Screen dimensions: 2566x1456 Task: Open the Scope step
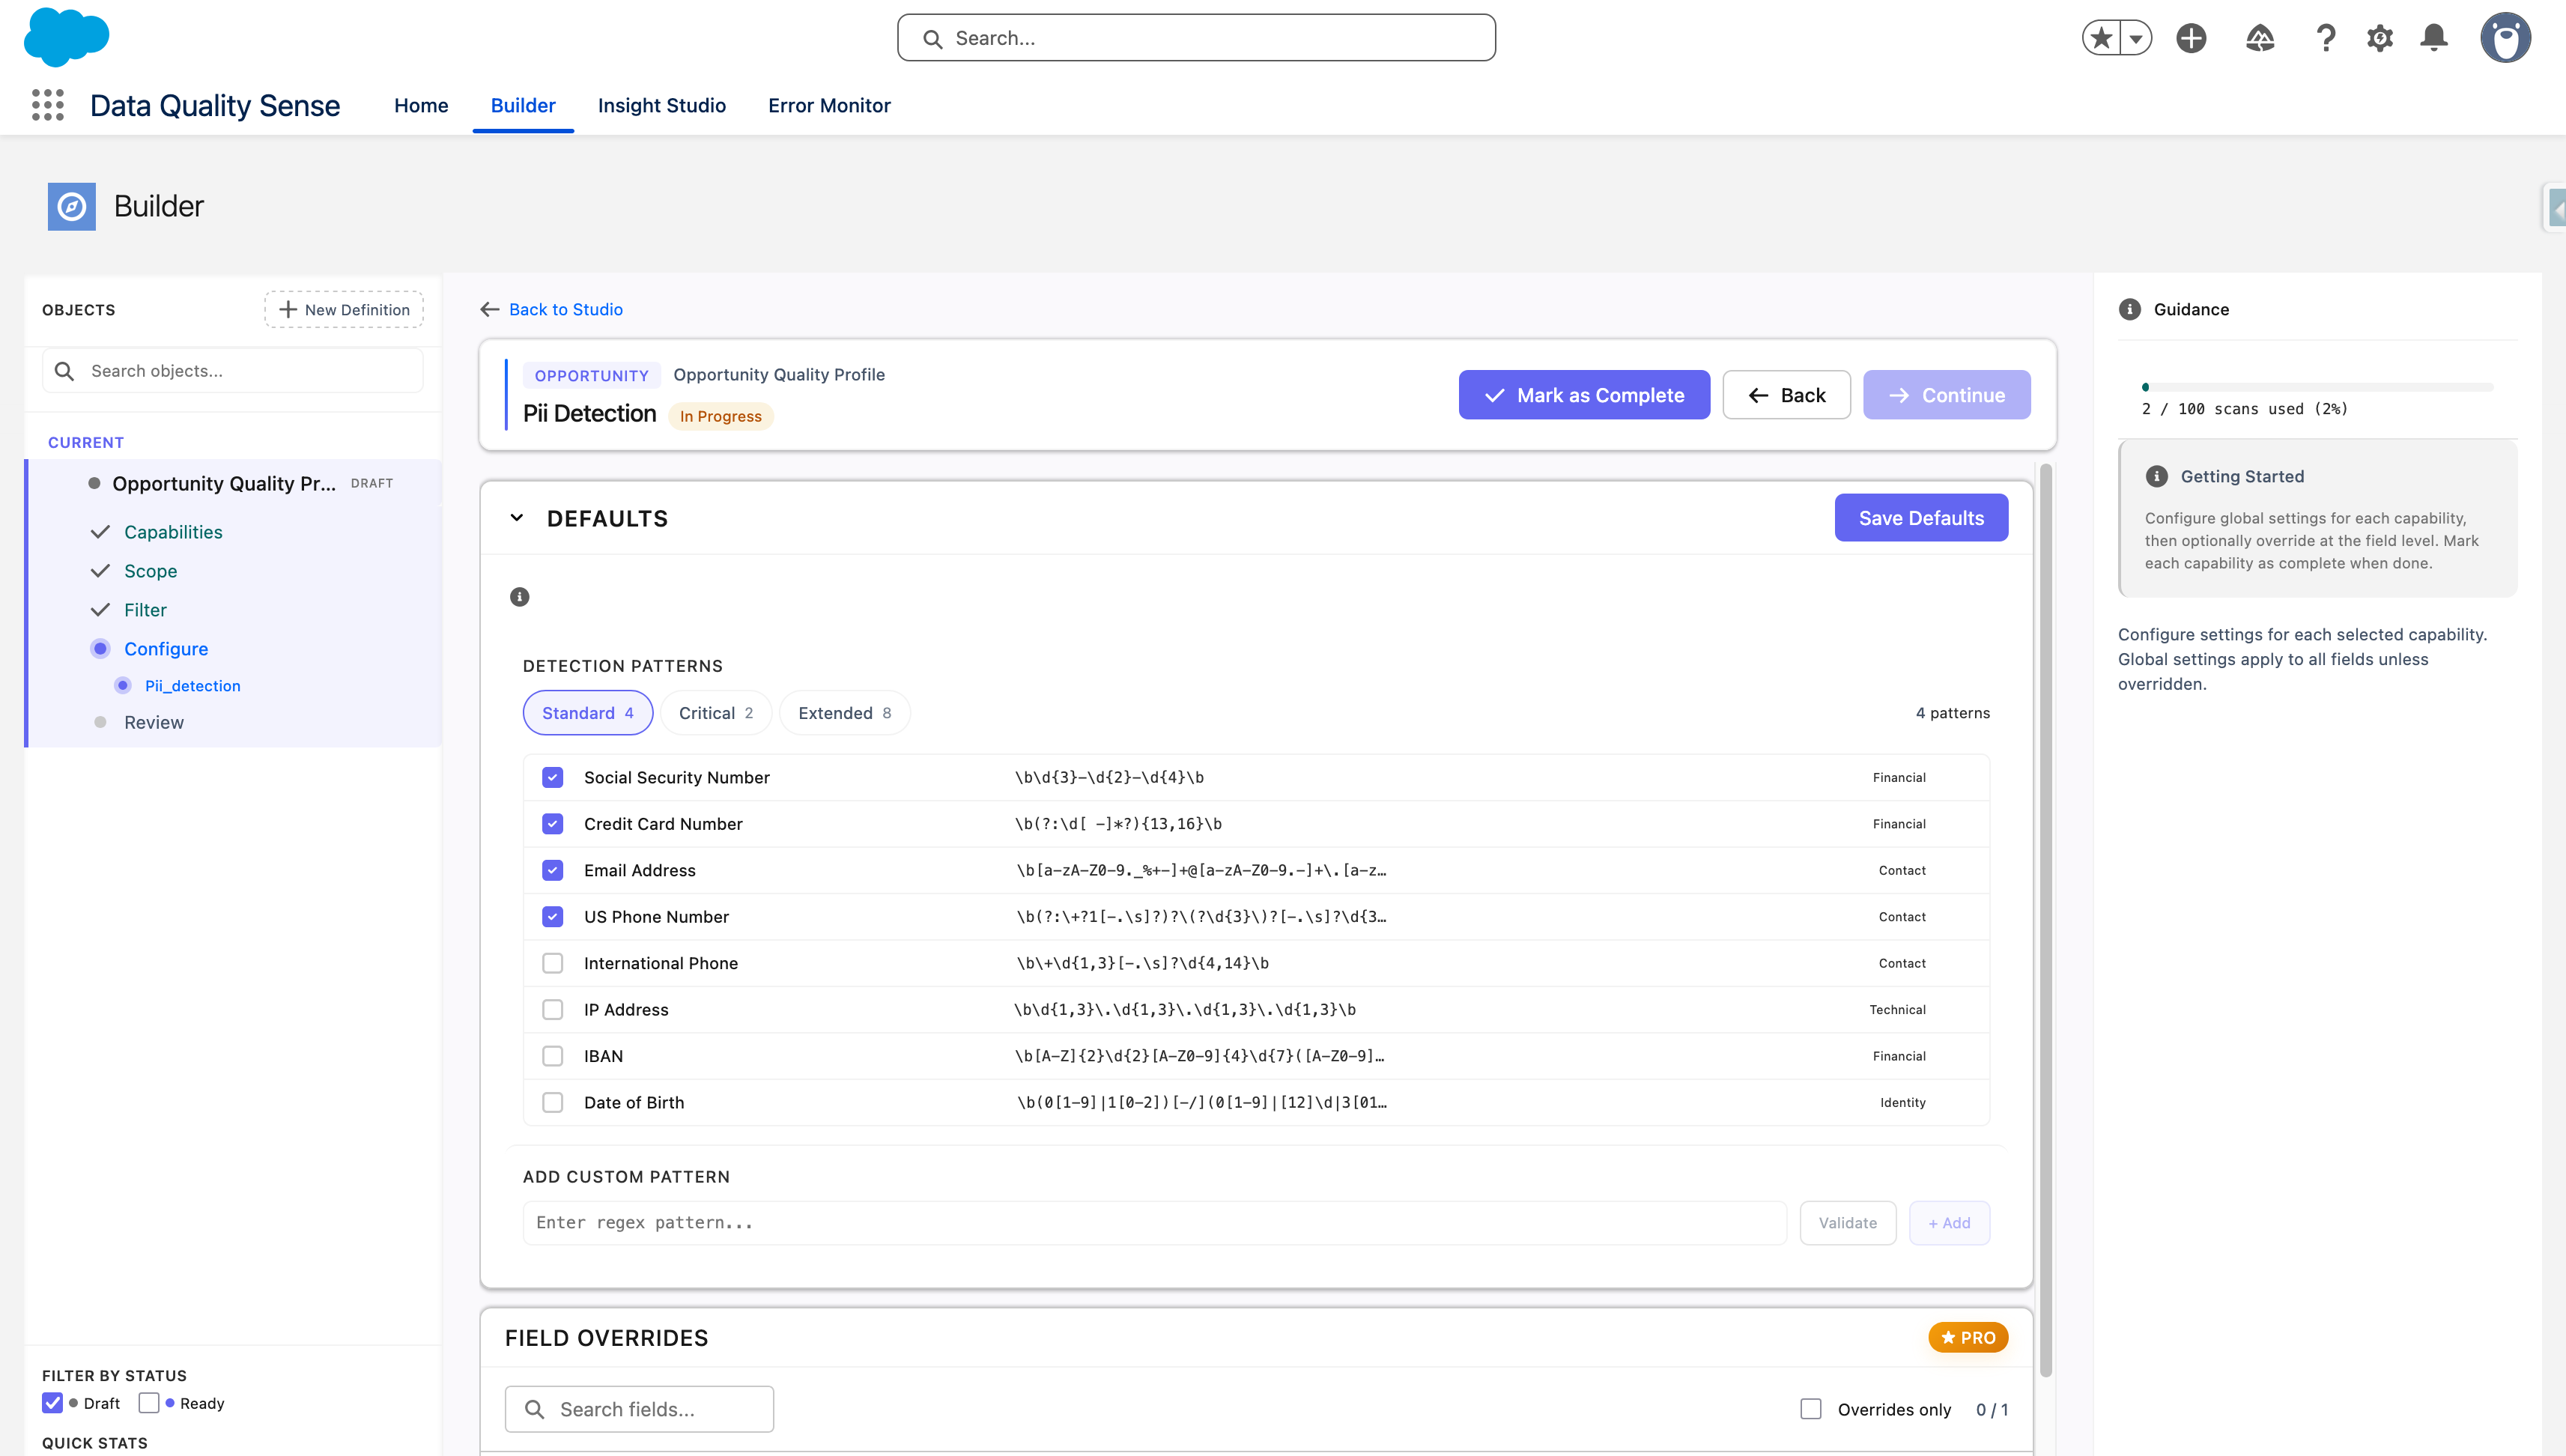[150, 571]
